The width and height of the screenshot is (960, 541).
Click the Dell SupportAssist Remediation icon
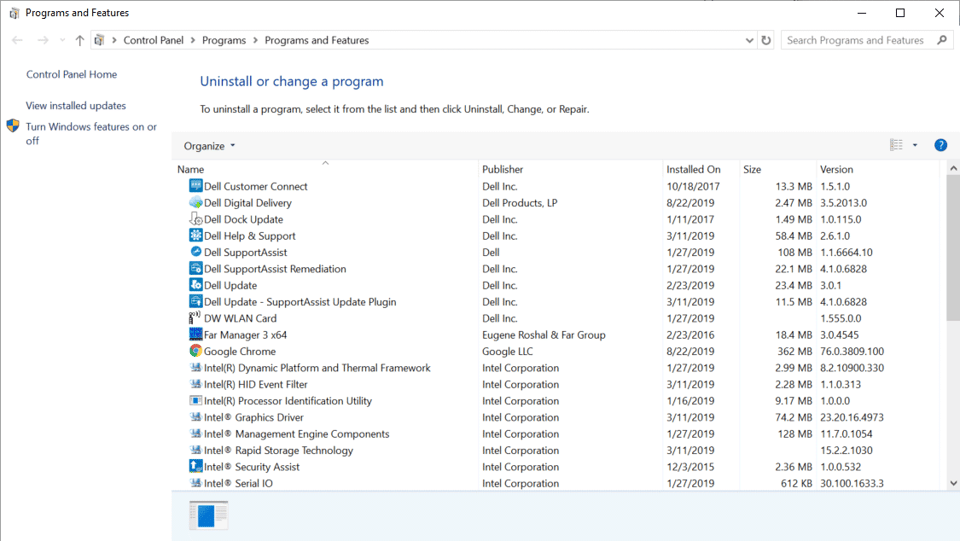pyautogui.click(x=195, y=268)
